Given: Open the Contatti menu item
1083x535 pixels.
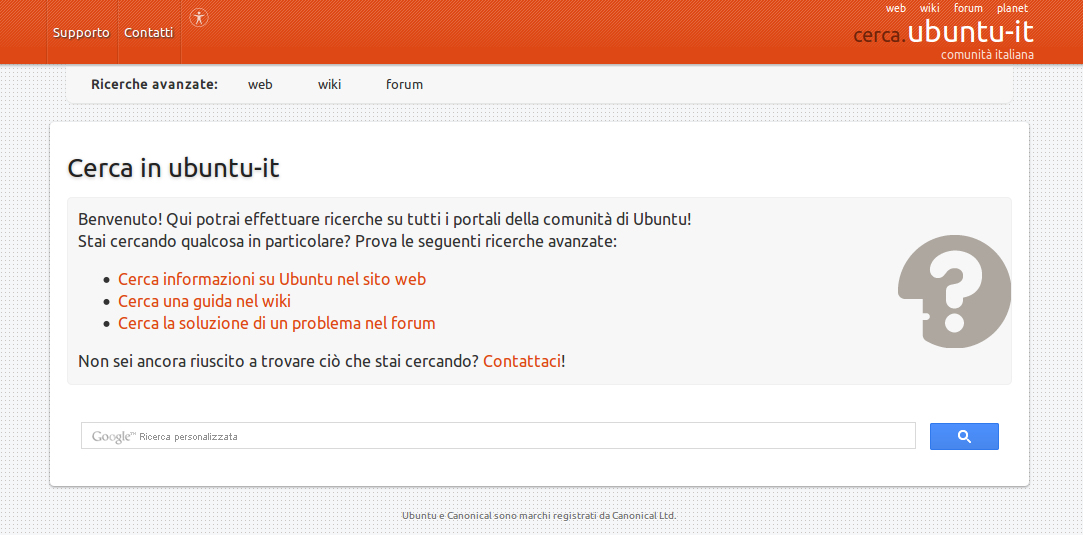Looking at the screenshot, I should click(x=148, y=32).
